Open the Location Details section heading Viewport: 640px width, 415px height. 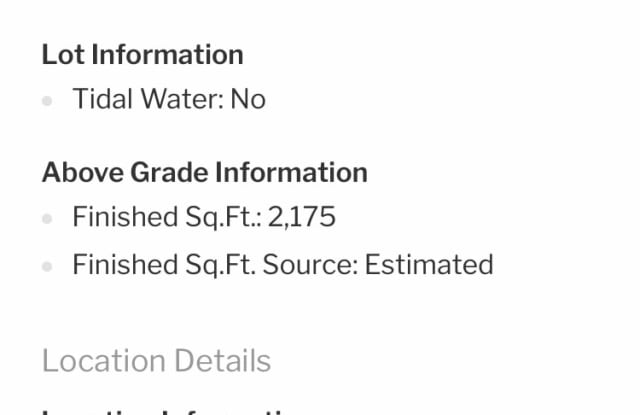(156, 361)
